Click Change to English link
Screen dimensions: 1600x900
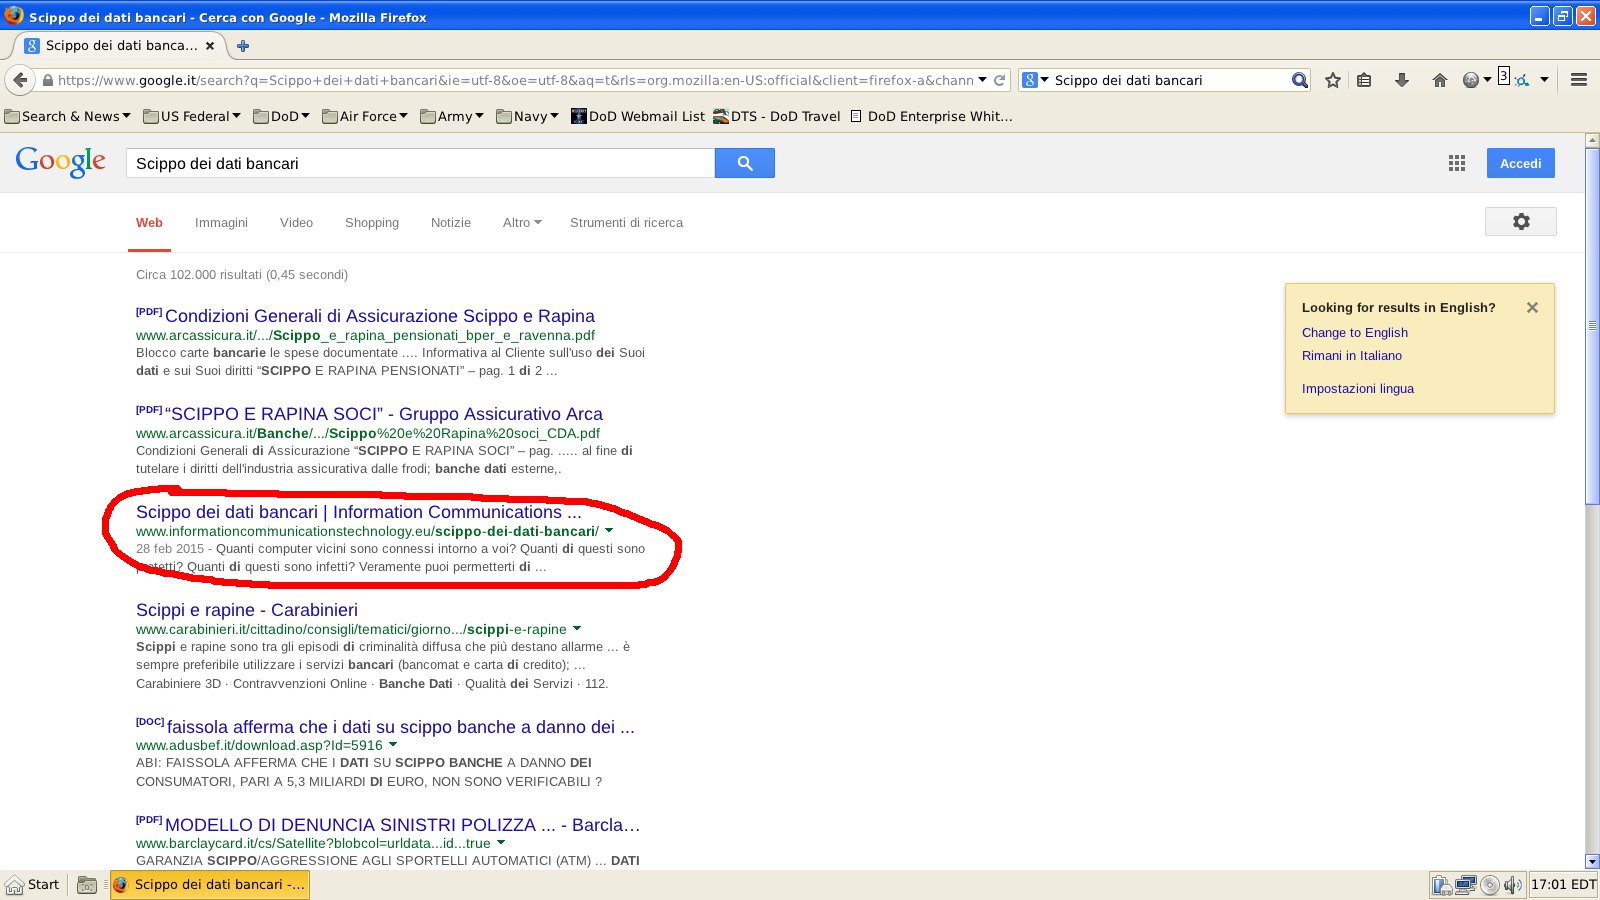click(1354, 333)
